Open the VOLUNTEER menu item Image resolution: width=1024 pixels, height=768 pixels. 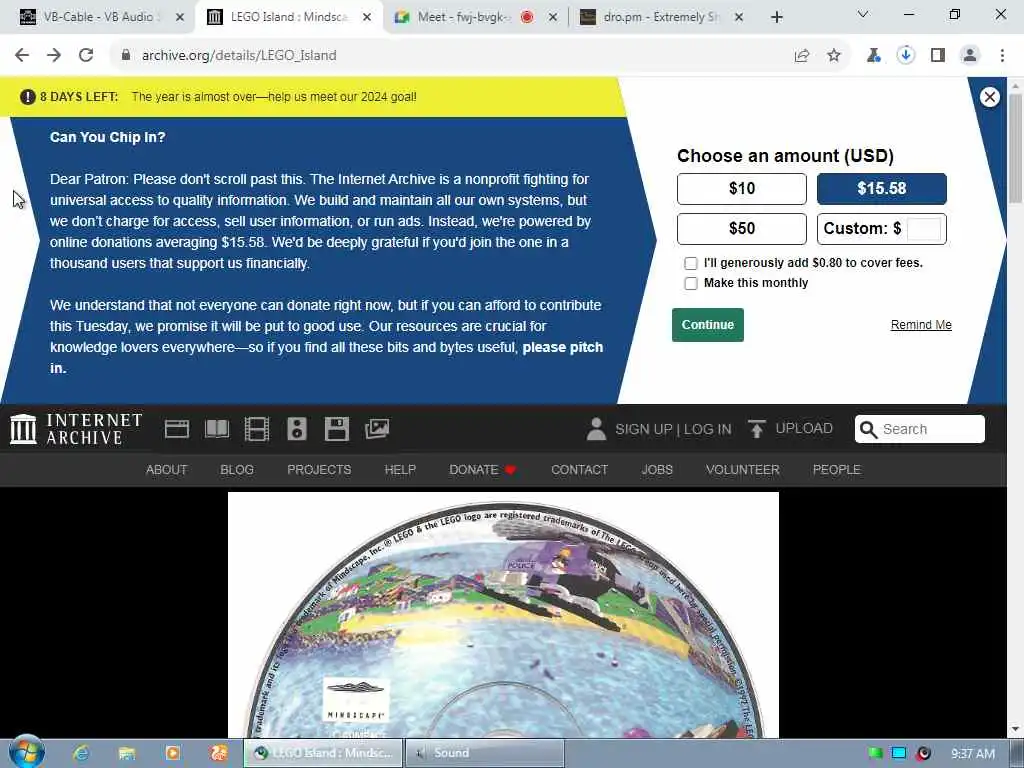pos(743,470)
